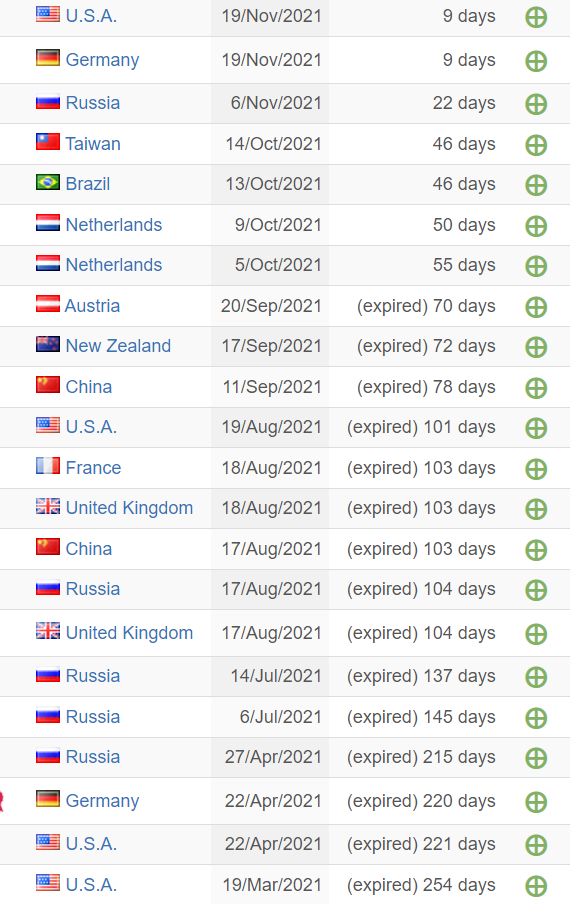Screen dimensions: 570x904
Task: Click the Austria link
Action: coord(92,306)
